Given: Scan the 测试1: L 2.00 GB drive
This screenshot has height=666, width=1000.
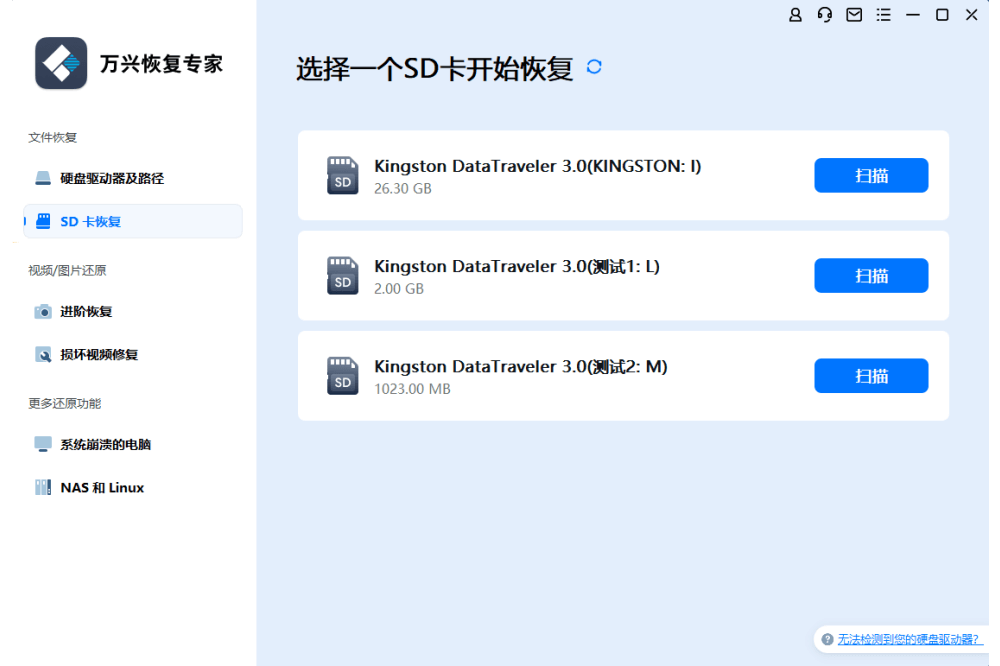Looking at the screenshot, I should point(871,276).
